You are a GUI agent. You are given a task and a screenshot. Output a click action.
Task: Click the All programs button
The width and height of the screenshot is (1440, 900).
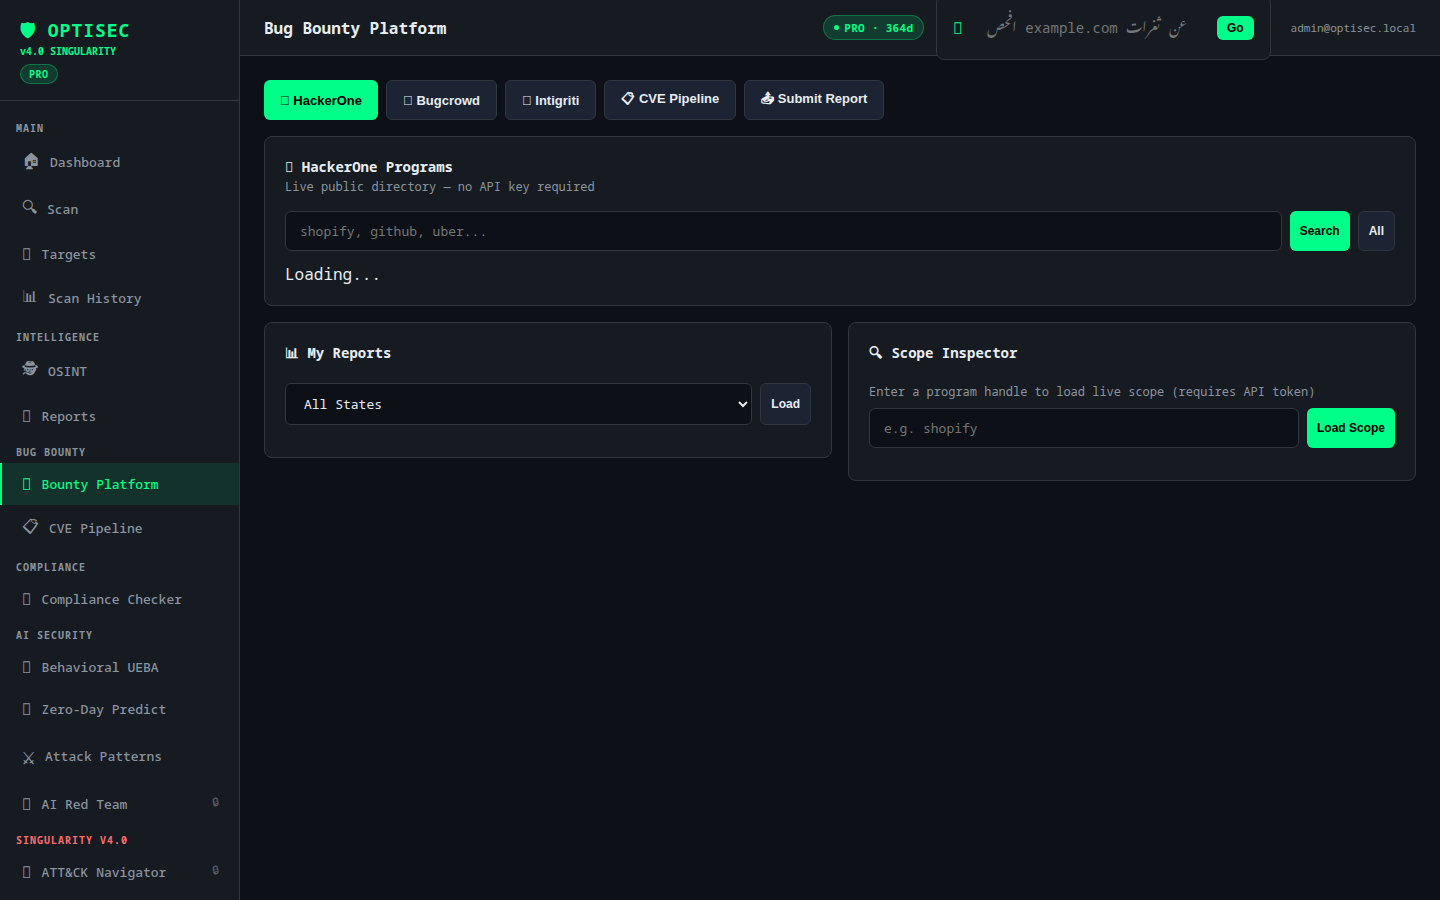click(1377, 231)
